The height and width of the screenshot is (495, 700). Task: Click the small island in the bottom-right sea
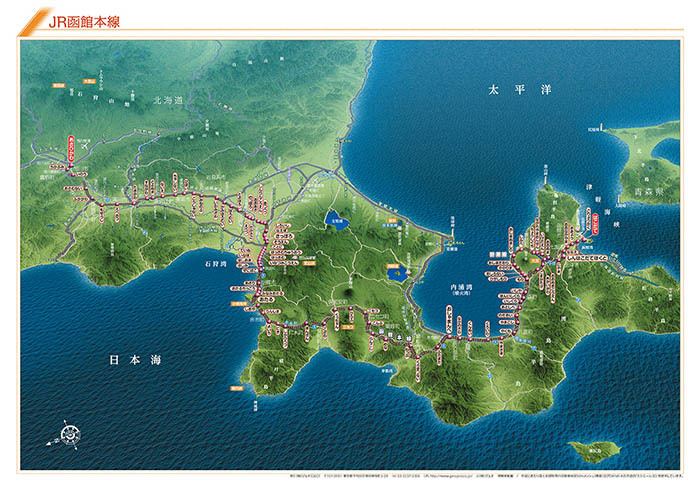(594, 450)
